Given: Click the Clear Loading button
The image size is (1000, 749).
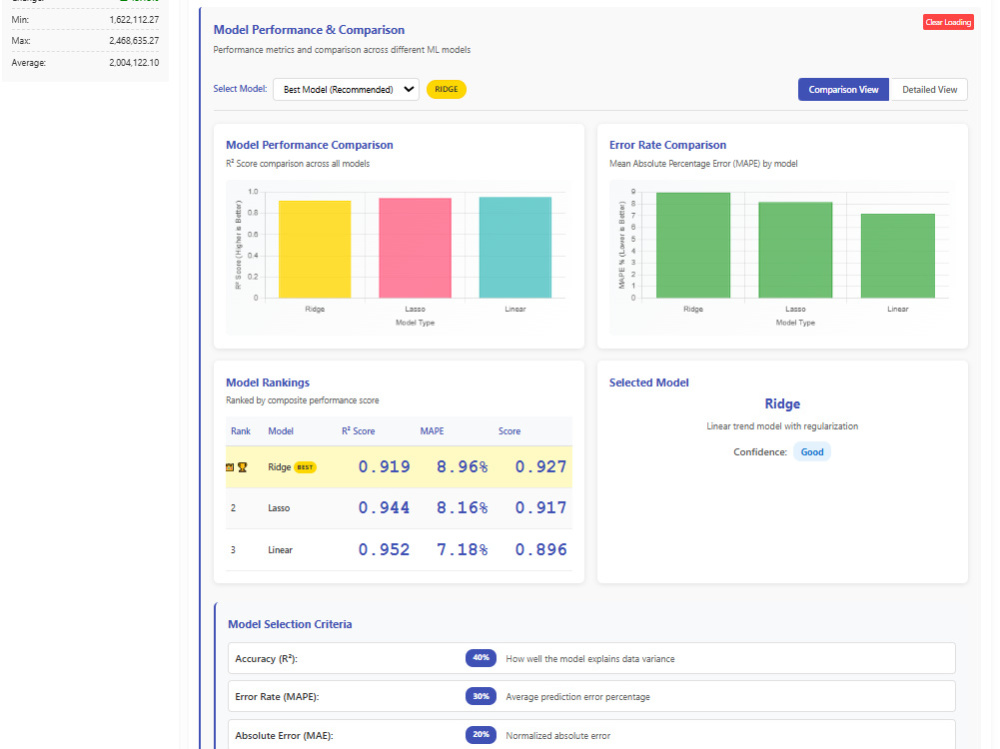Looking at the screenshot, I should [947, 21].
